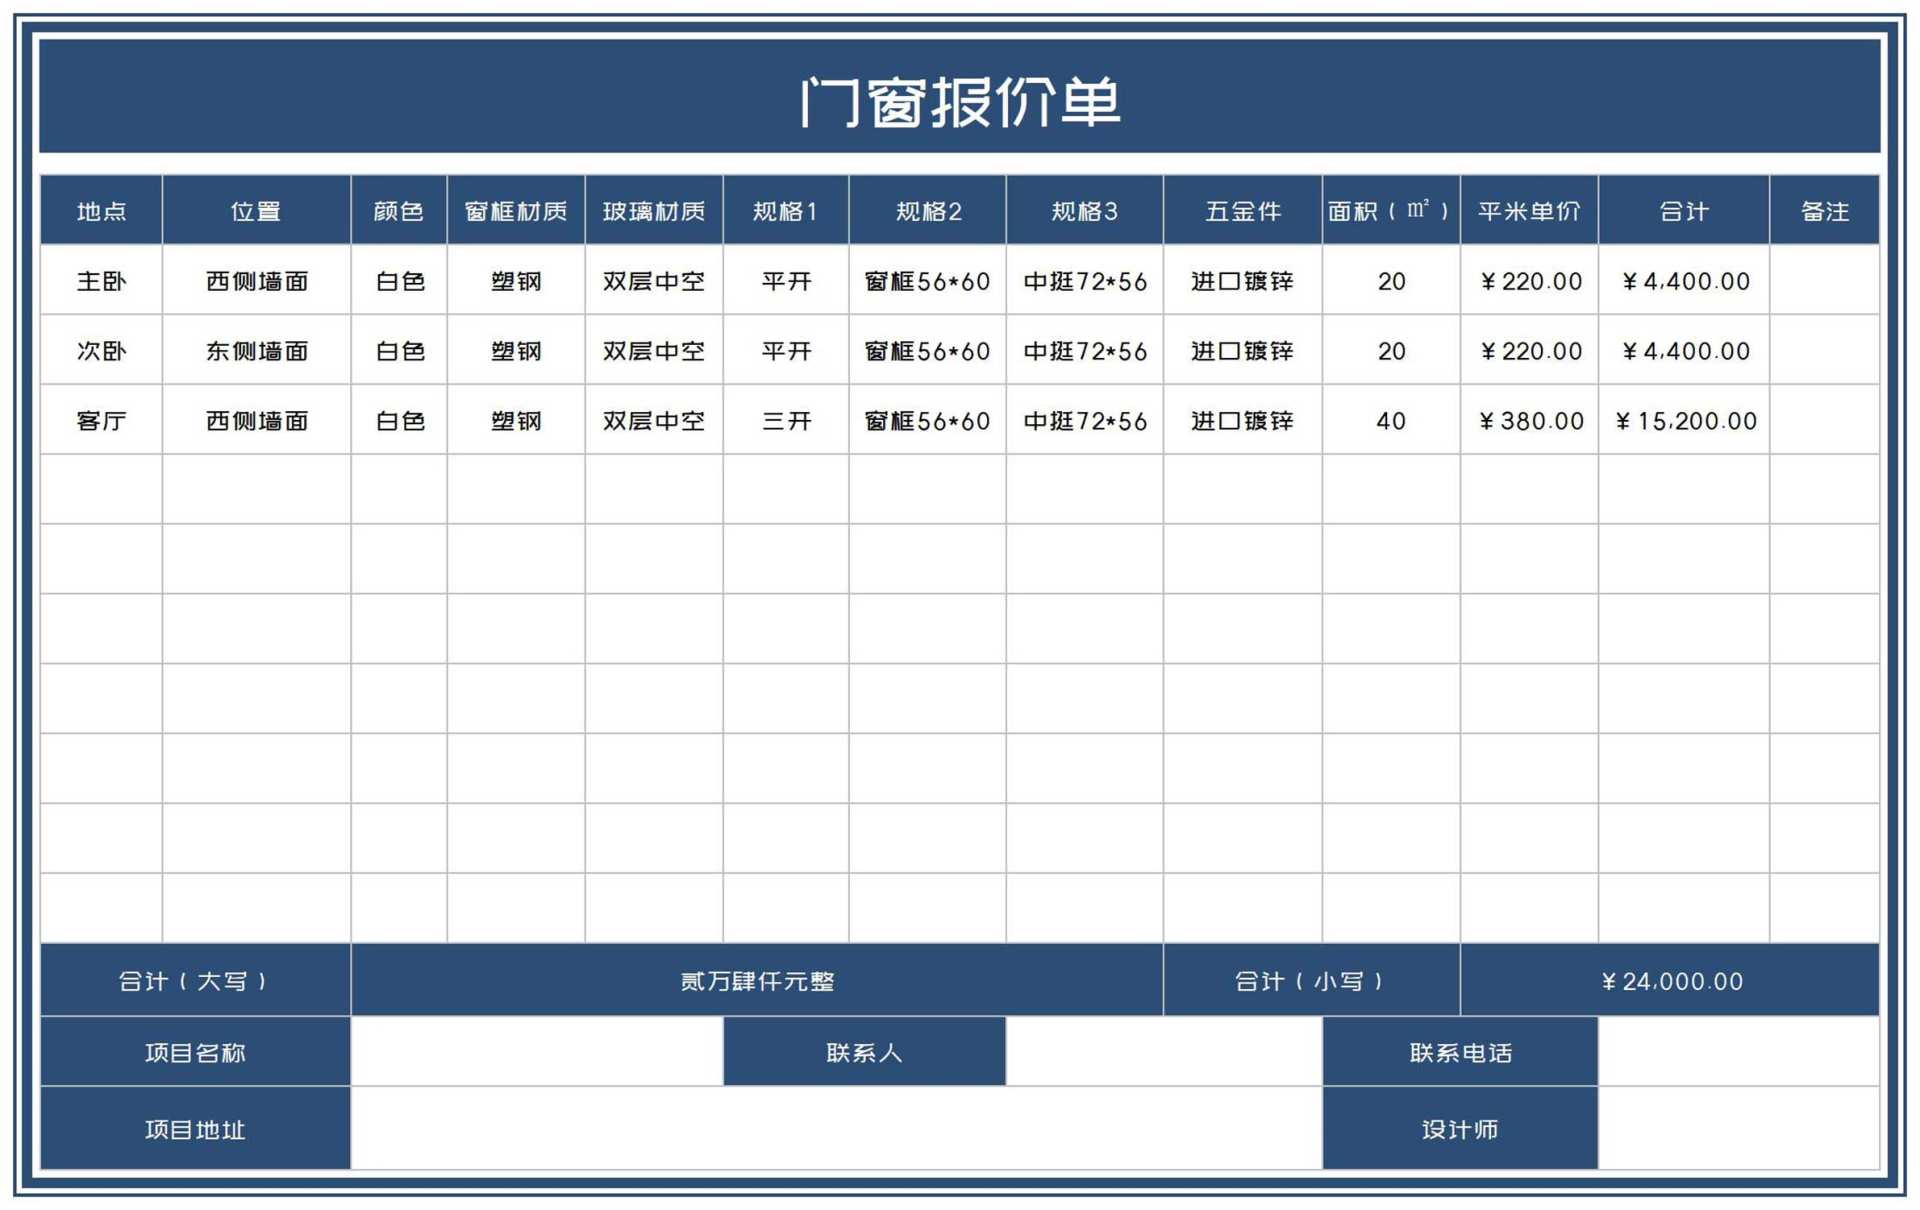This screenshot has height=1210, width=1920.
Task: Click the ¥380.00 unit price
Action: 1529,421
